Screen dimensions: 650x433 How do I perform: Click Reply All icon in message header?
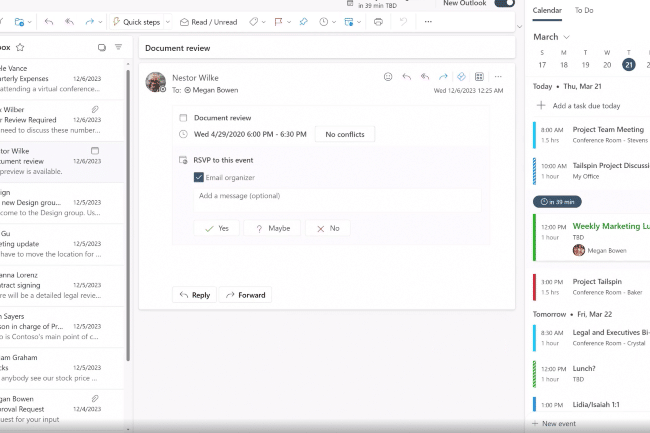click(424, 77)
